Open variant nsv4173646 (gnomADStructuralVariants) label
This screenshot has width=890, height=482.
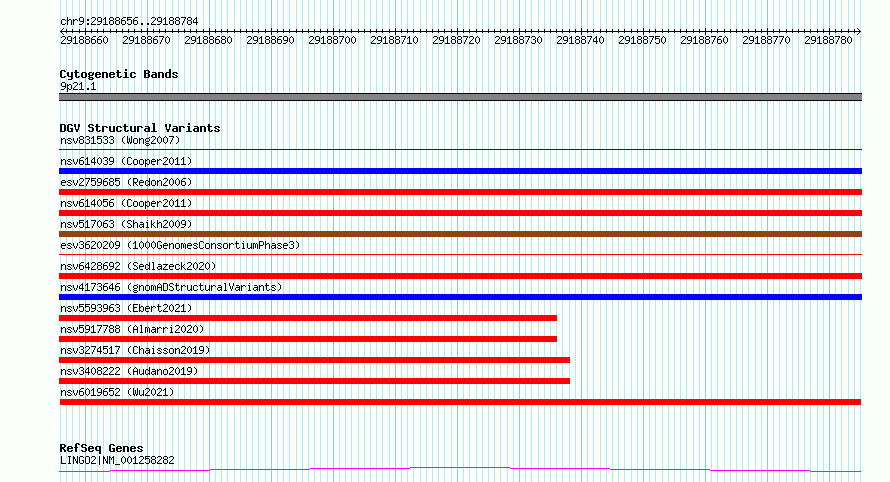click(x=171, y=287)
